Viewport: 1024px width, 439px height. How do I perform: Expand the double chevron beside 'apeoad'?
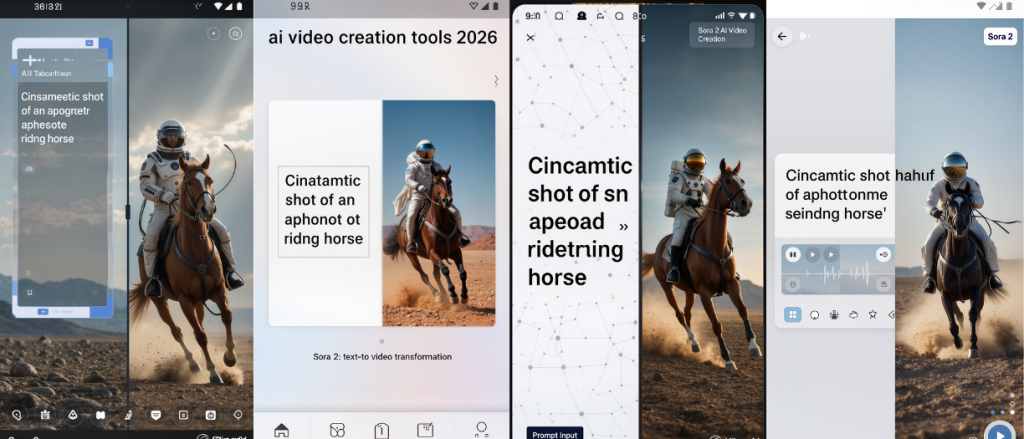623,227
